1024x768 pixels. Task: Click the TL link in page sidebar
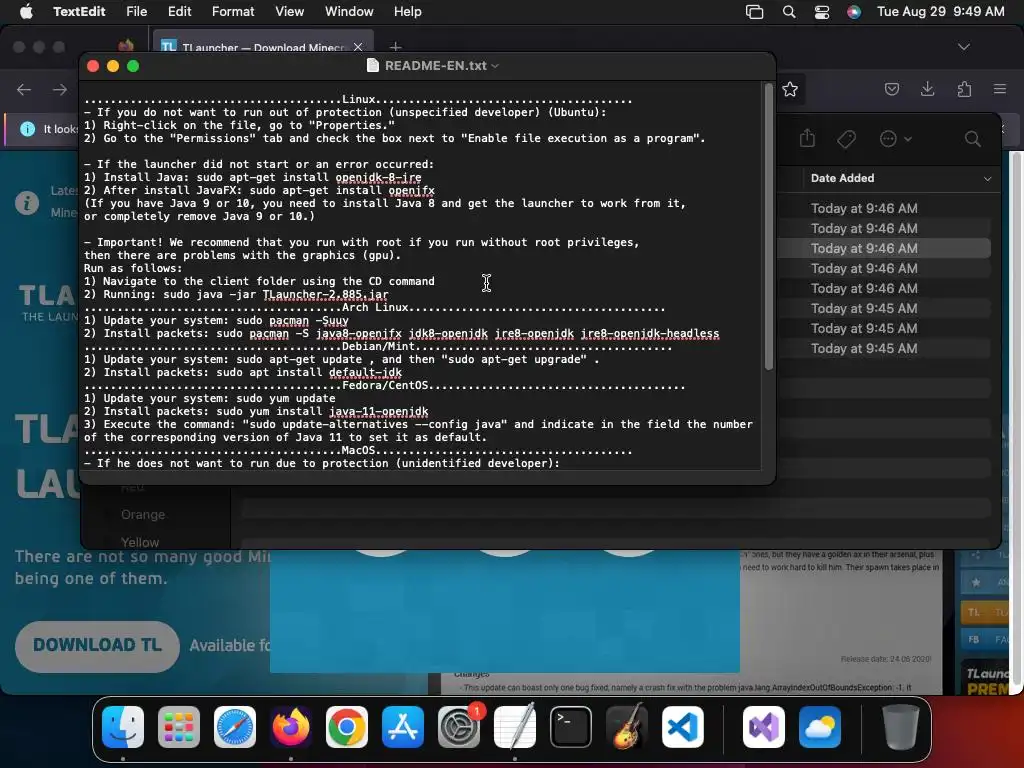point(985,612)
